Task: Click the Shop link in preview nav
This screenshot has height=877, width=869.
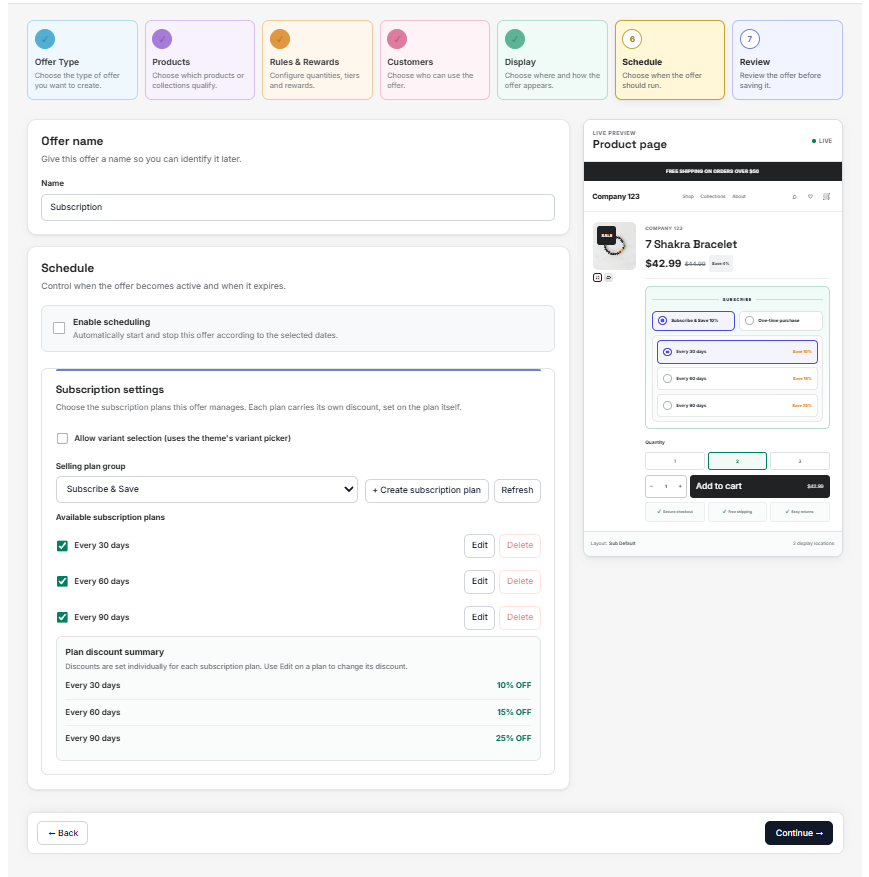Action: coord(688,197)
